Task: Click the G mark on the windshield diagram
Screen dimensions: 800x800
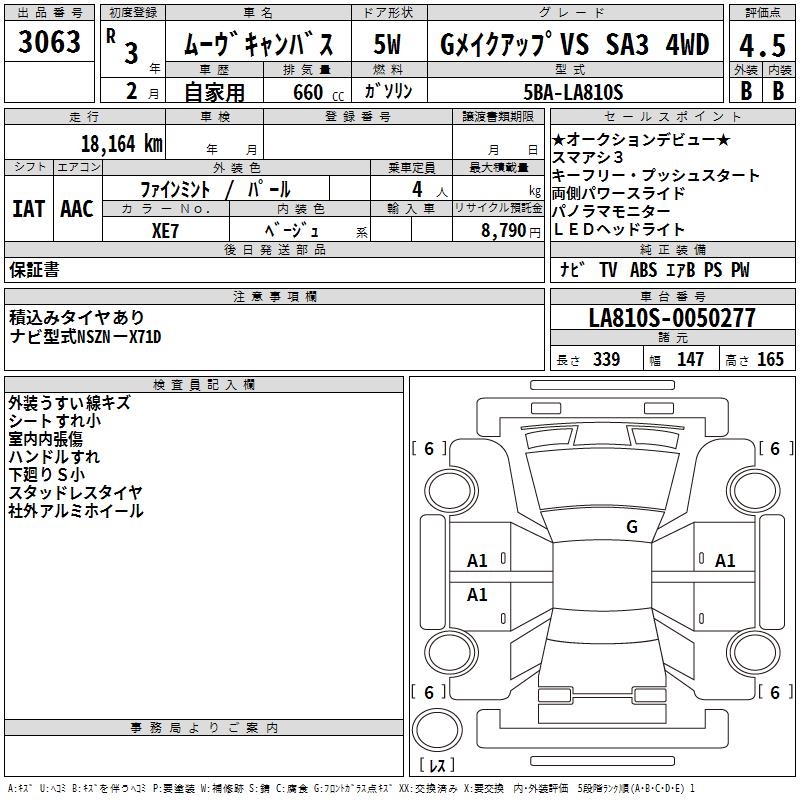Action: pos(631,527)
